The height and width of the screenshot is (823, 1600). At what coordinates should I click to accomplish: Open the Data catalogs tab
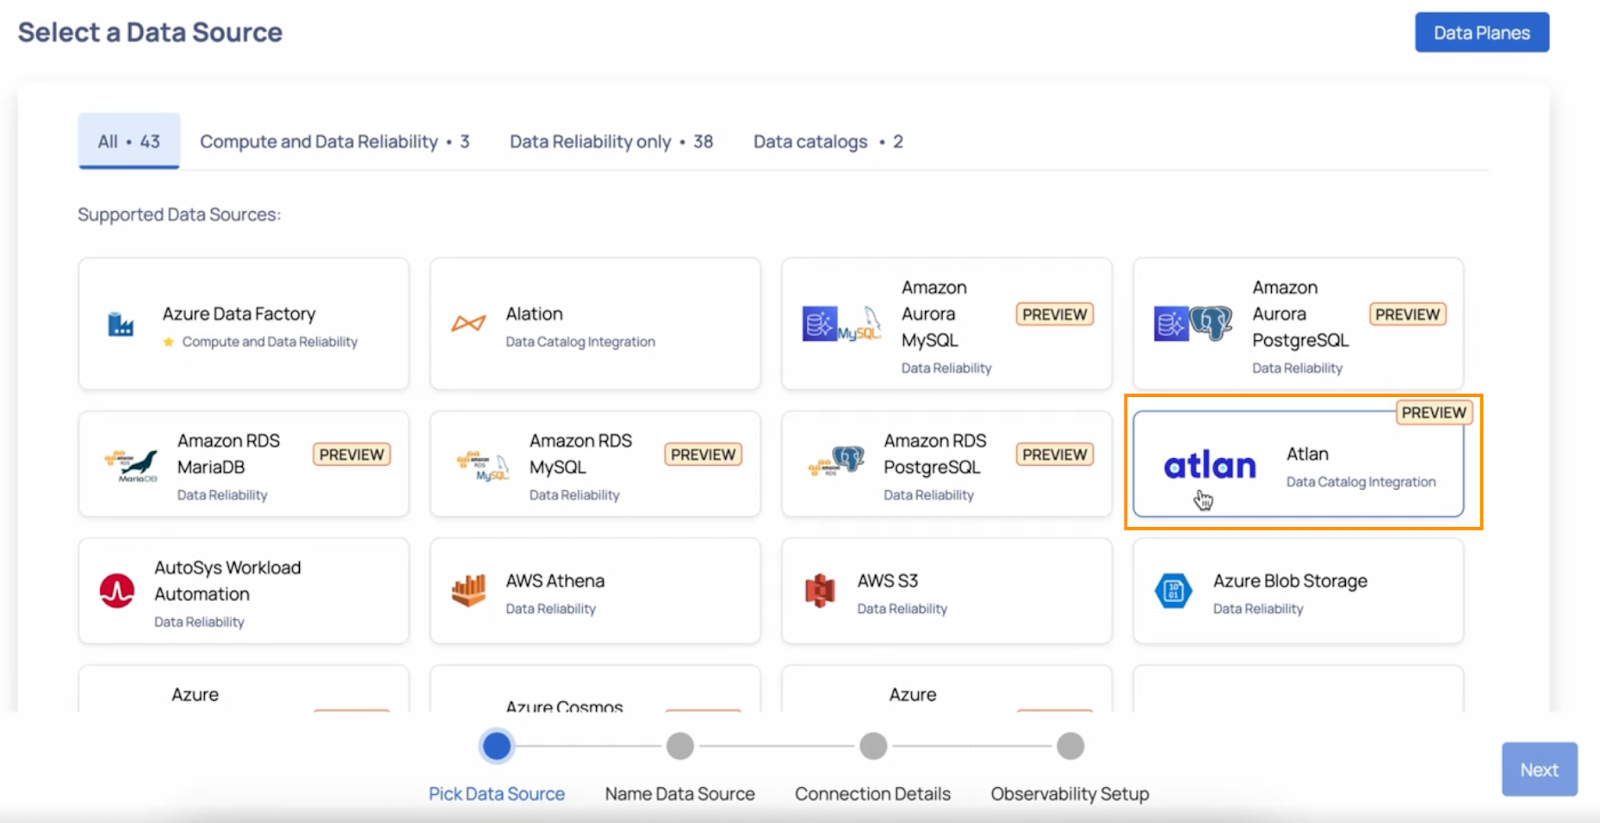828,142
